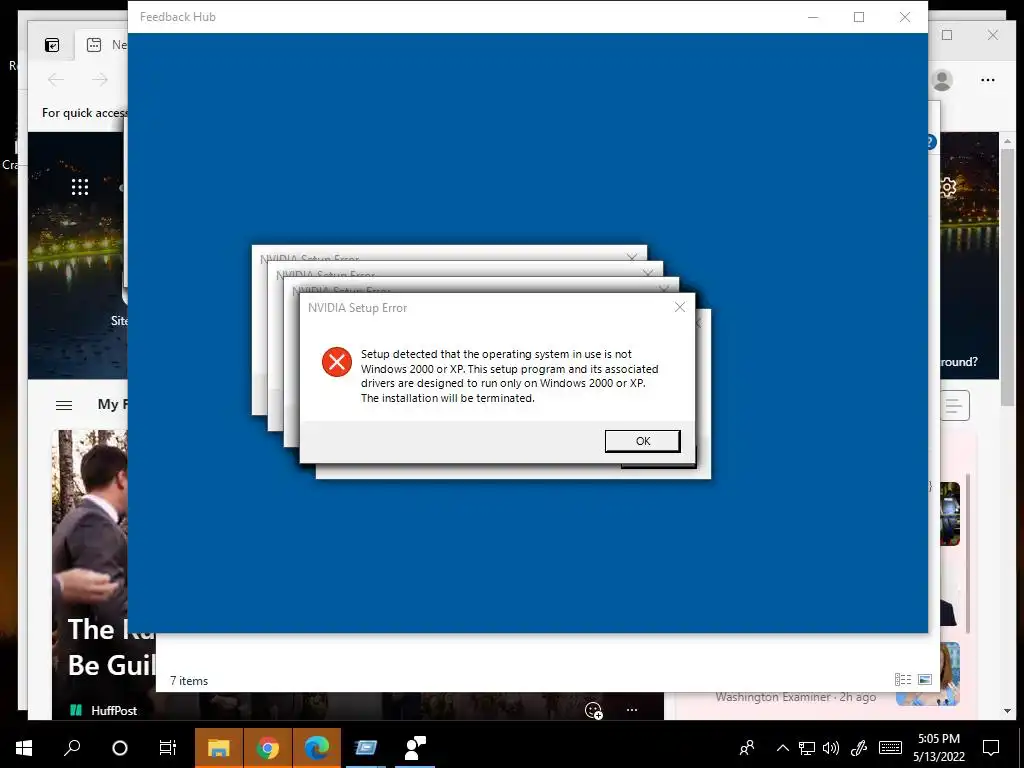This screenshot has height=768, width=1024.
Task: Open Edge's Settings and more ellipsis menu
Action: click(x=987, y=80)
